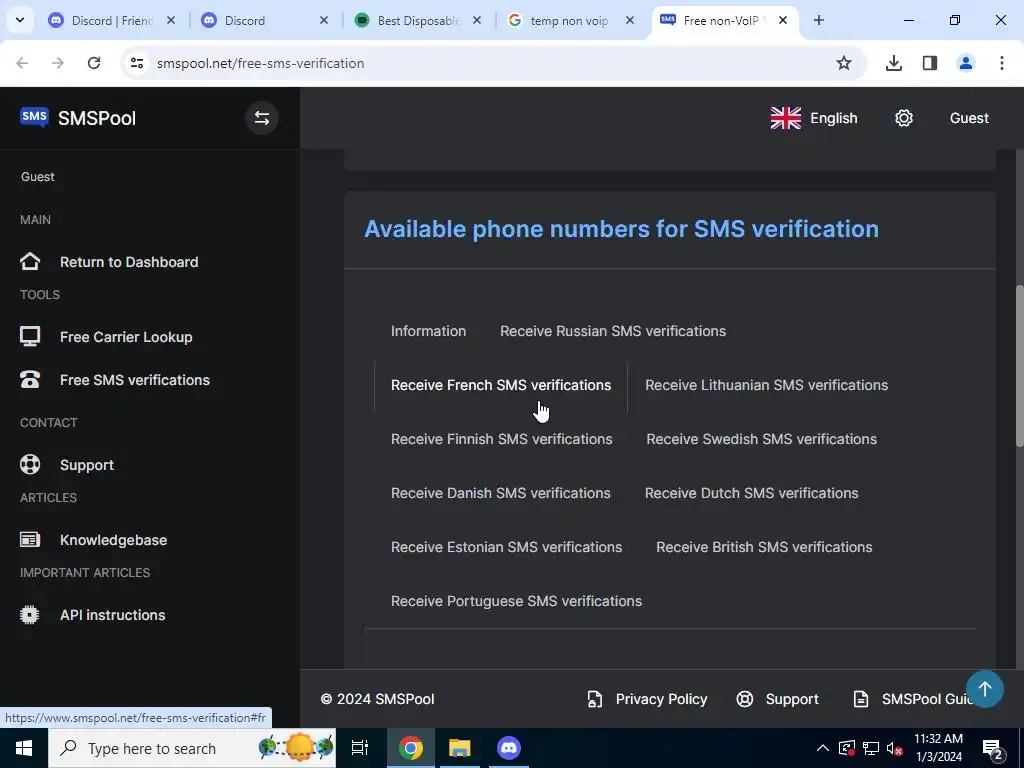Select Receive British SMS verifications tab
Viewport: 1024px width, 768px height.
click(x=764, y=547)
